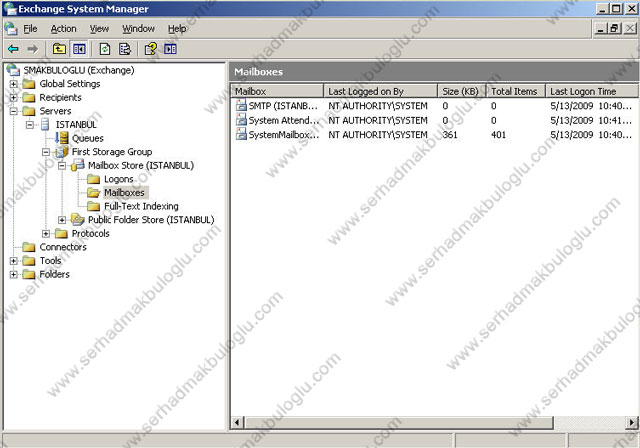Restore the inner MMC child window
The image size is (640, 448).
pos(614,29)
